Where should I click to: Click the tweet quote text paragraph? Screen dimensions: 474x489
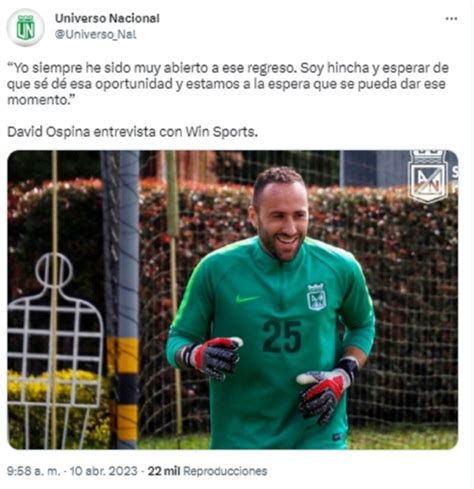pos(228,84)
